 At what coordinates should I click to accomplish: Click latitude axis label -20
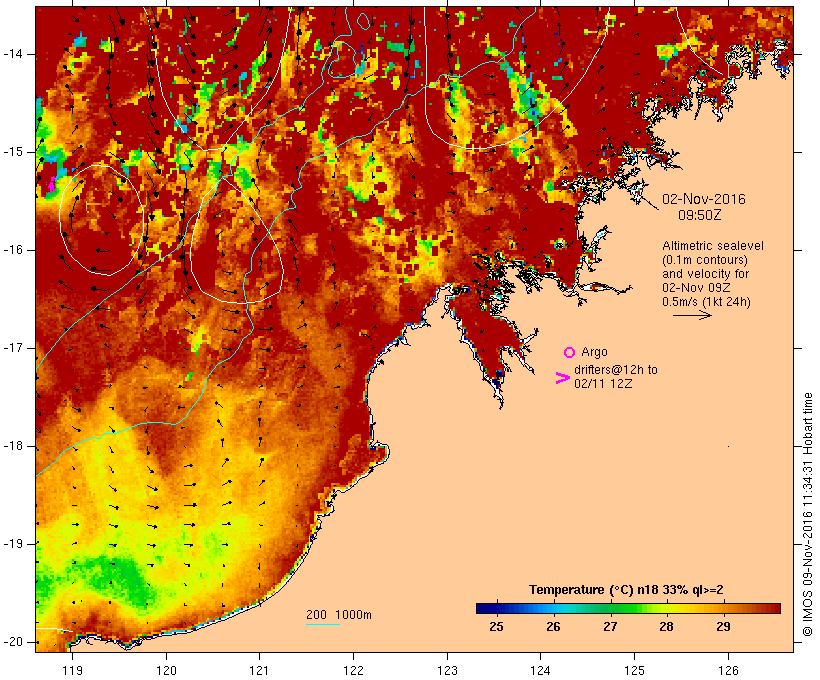(x=13, y=642)
